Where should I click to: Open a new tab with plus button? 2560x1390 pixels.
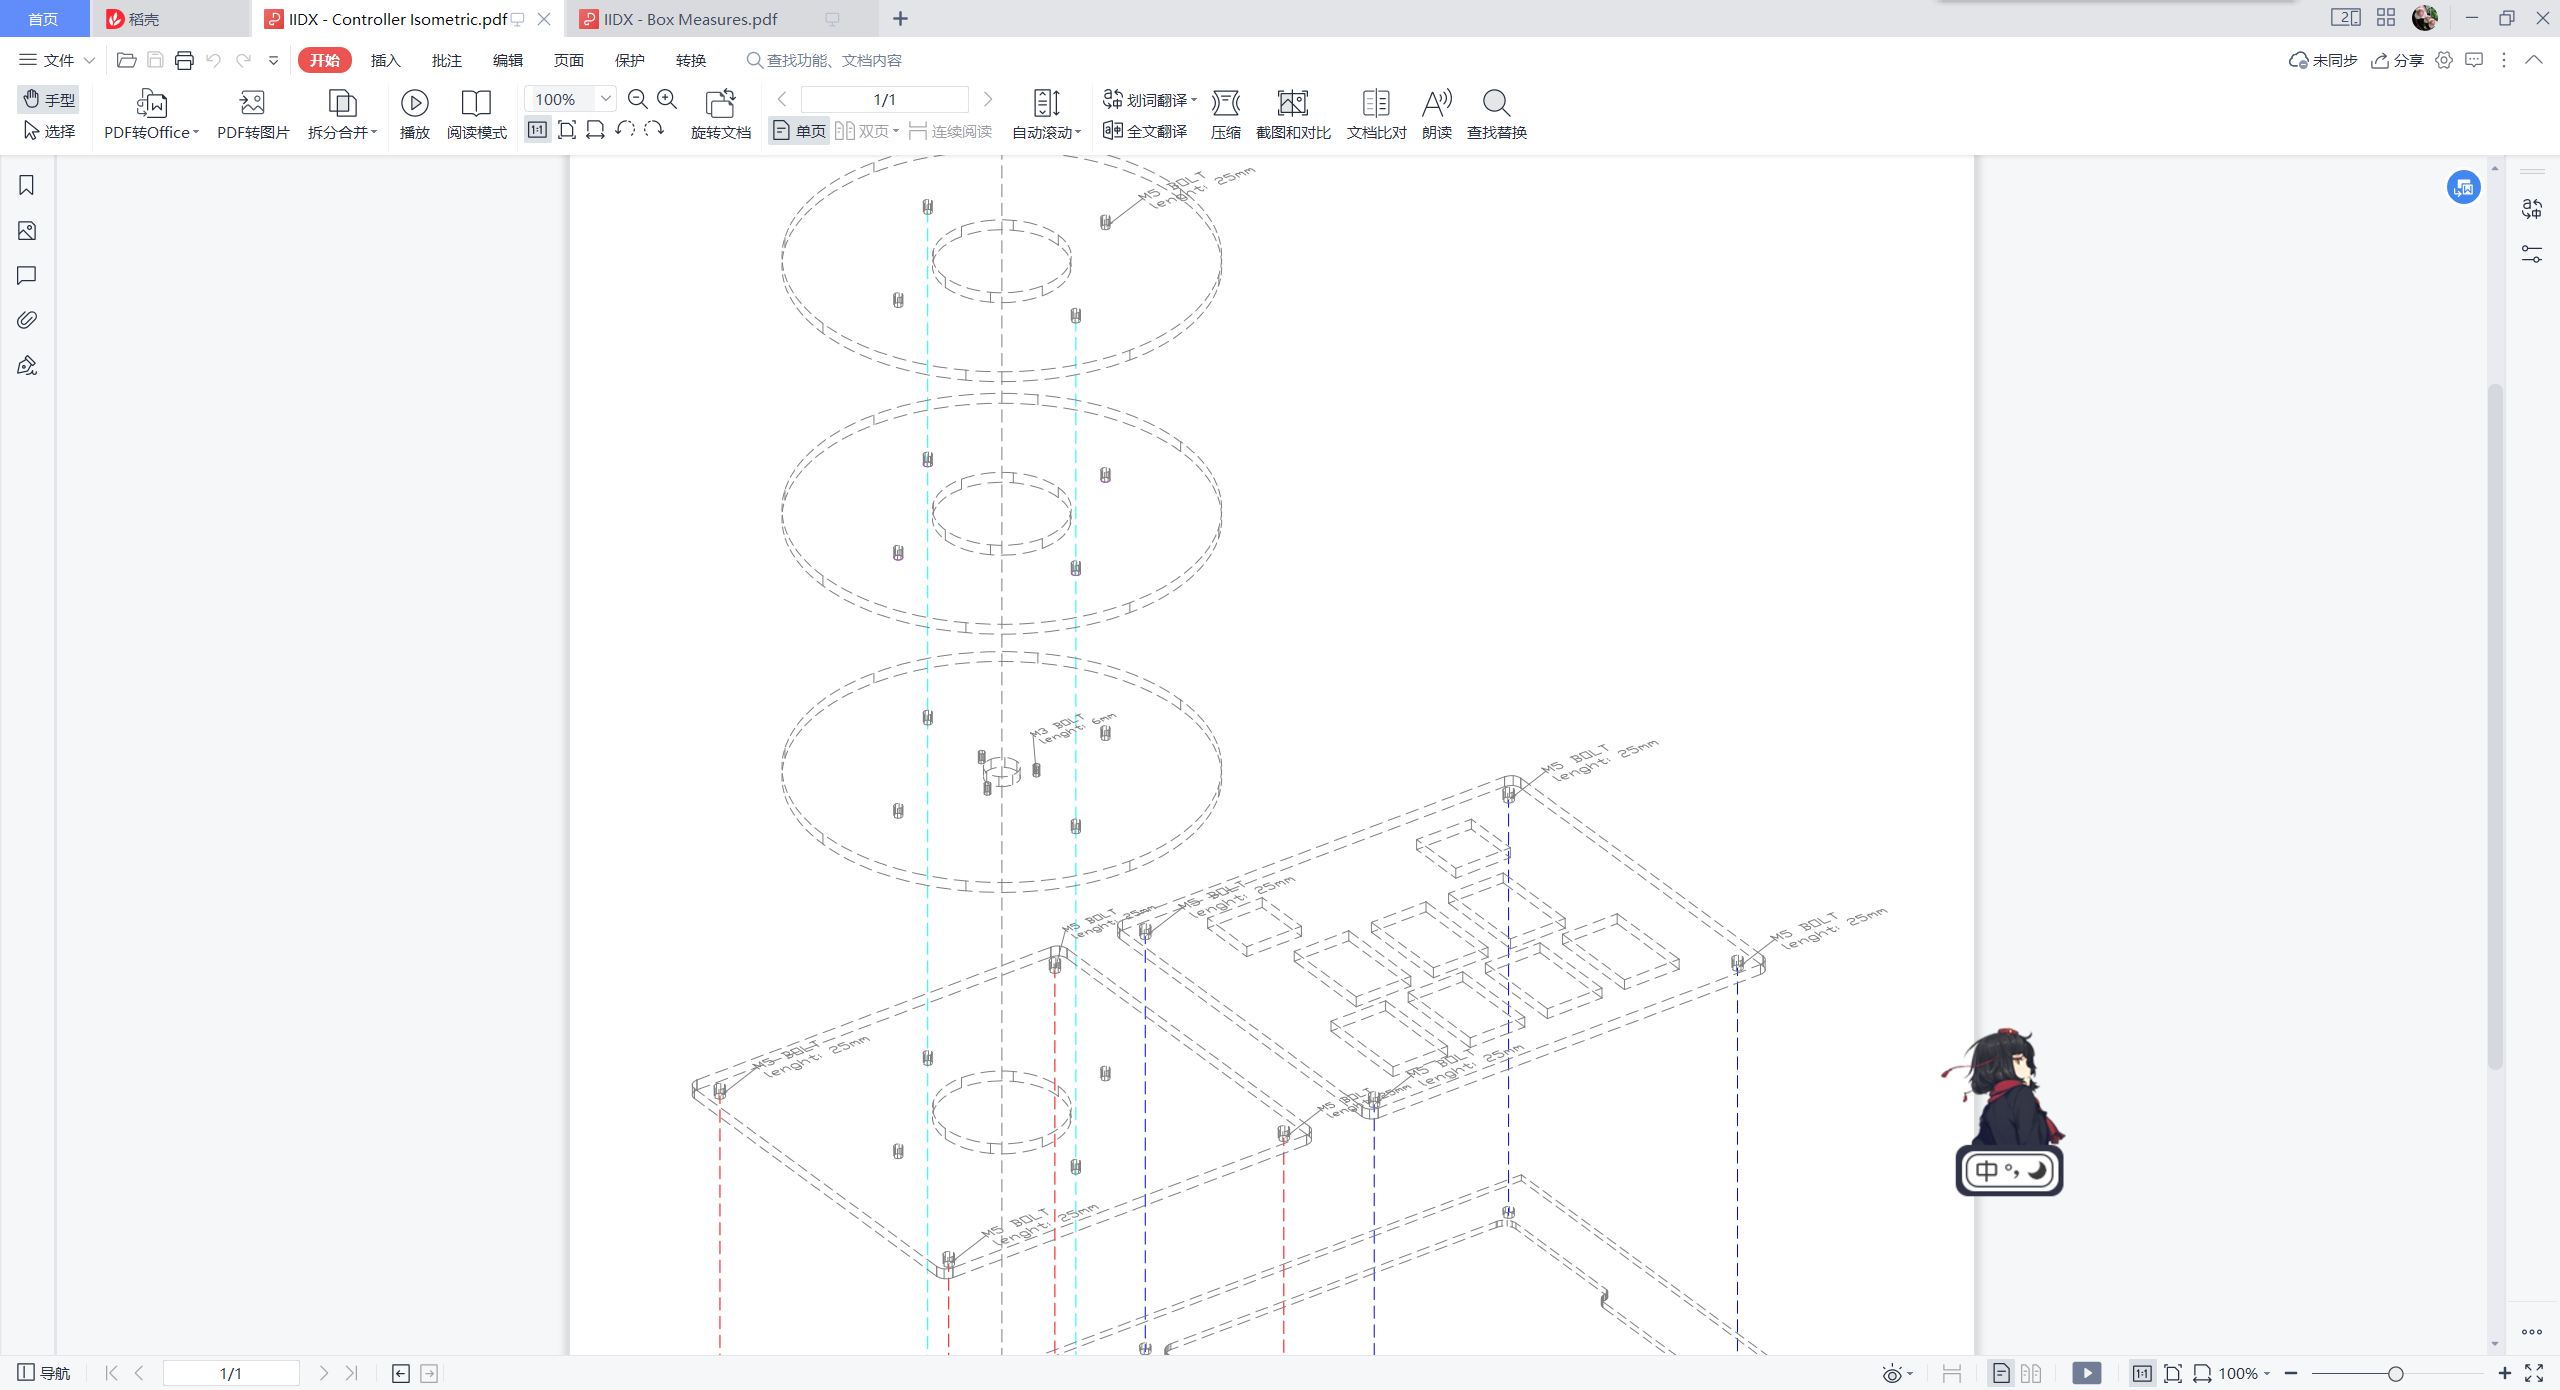[900, 19]
